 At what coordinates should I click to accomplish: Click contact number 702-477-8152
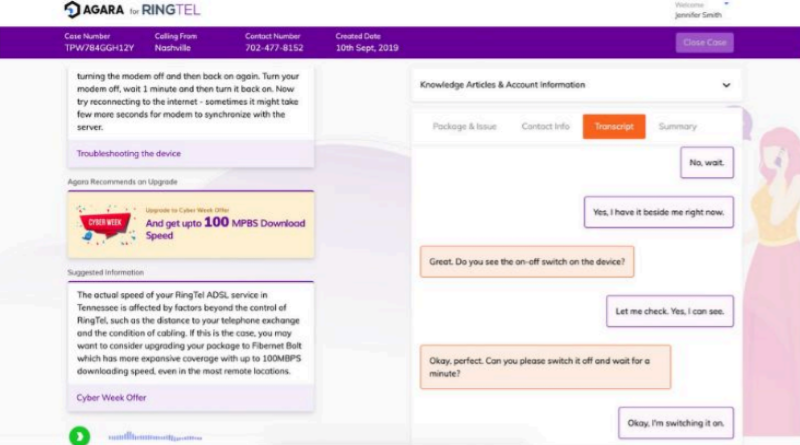[274, 48]
